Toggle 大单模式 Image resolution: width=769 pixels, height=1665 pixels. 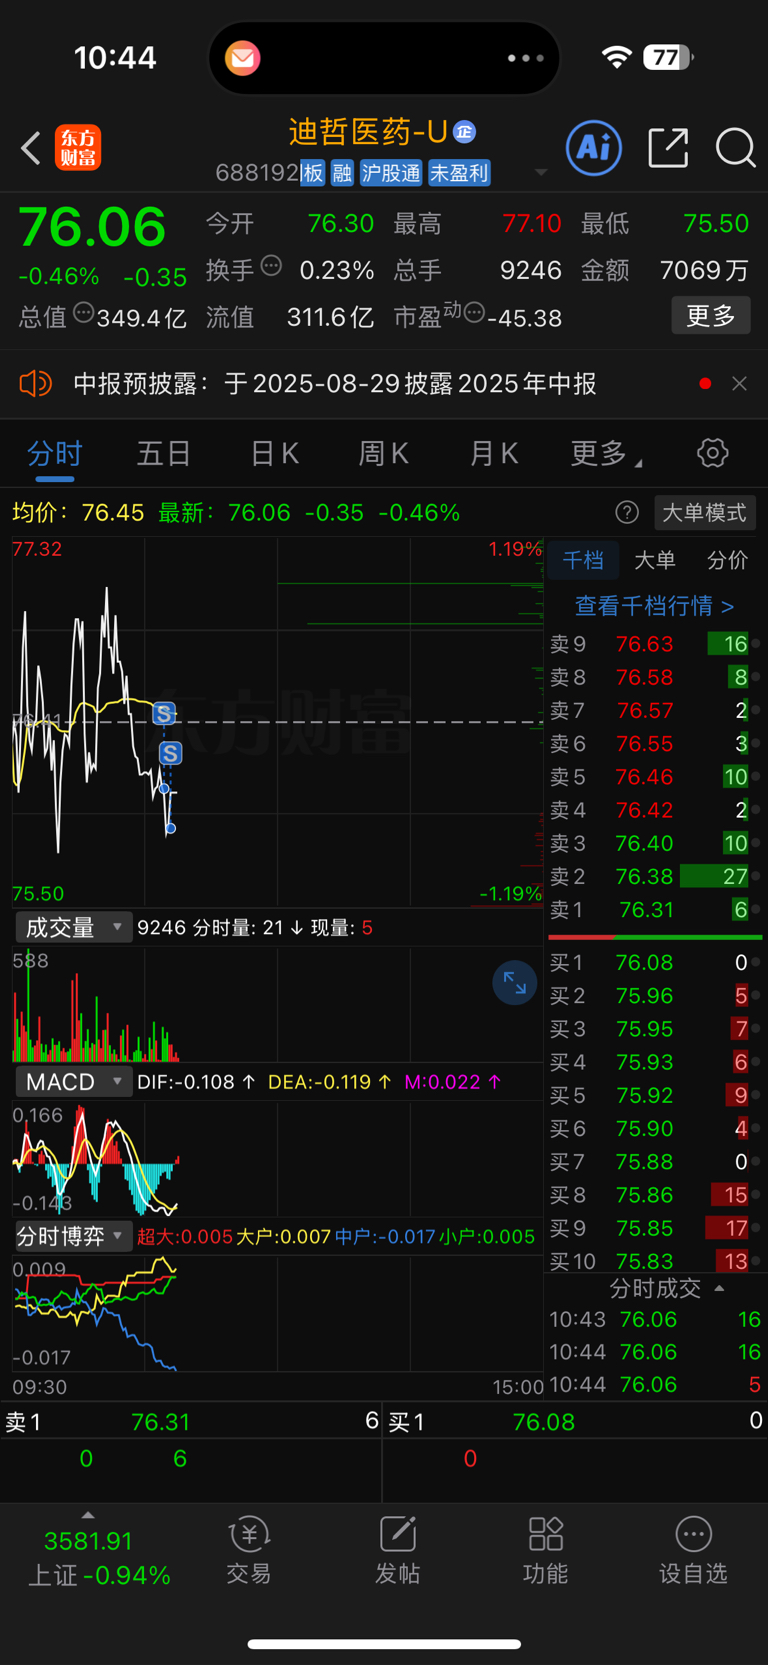point(704,513)
